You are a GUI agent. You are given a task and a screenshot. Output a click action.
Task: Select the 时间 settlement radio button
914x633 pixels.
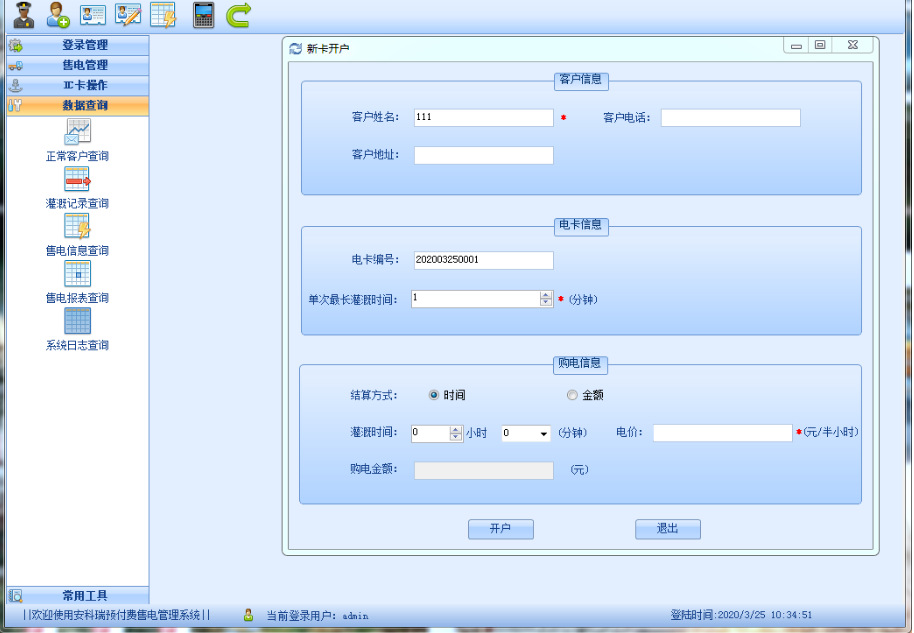(x=434, y=395)
